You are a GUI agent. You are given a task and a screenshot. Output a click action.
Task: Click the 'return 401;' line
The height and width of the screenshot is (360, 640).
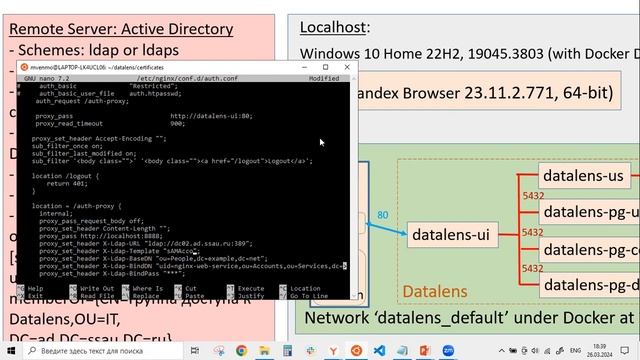coord(67,184)
